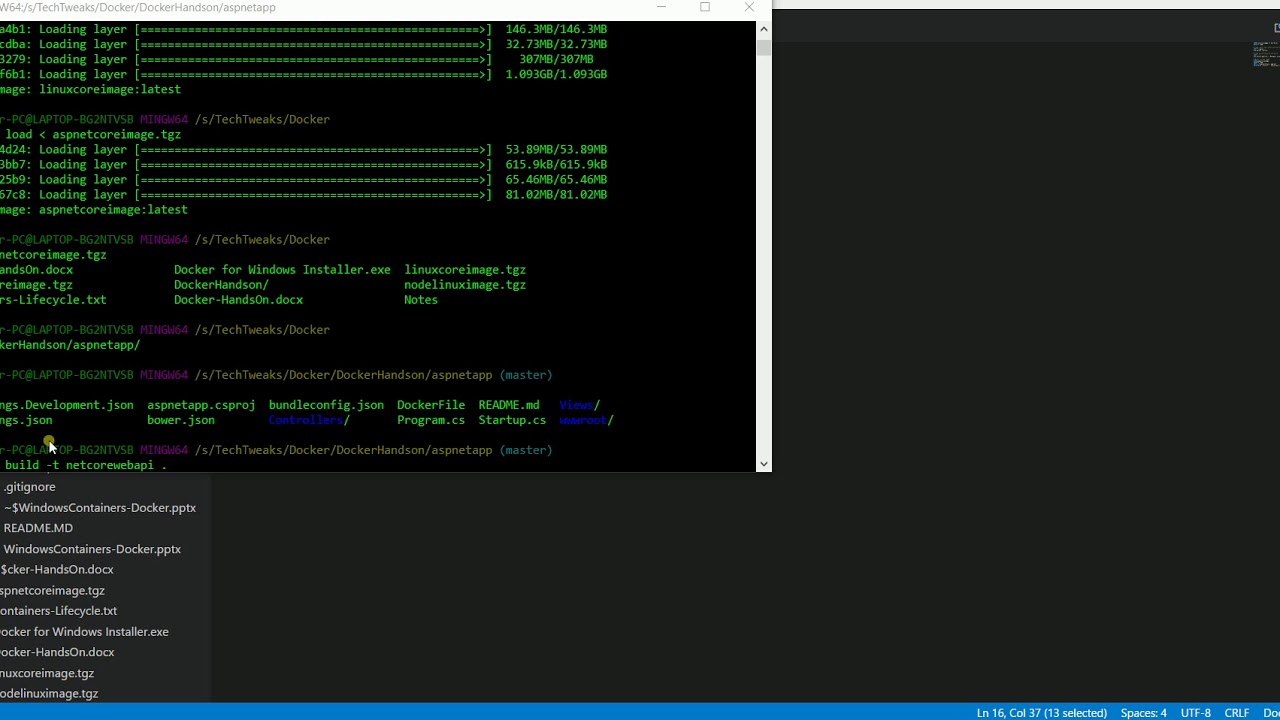Maximize the MINGW64 terminal window
The width and height of the screenshot is (1280, 720).
coord(705,7)
